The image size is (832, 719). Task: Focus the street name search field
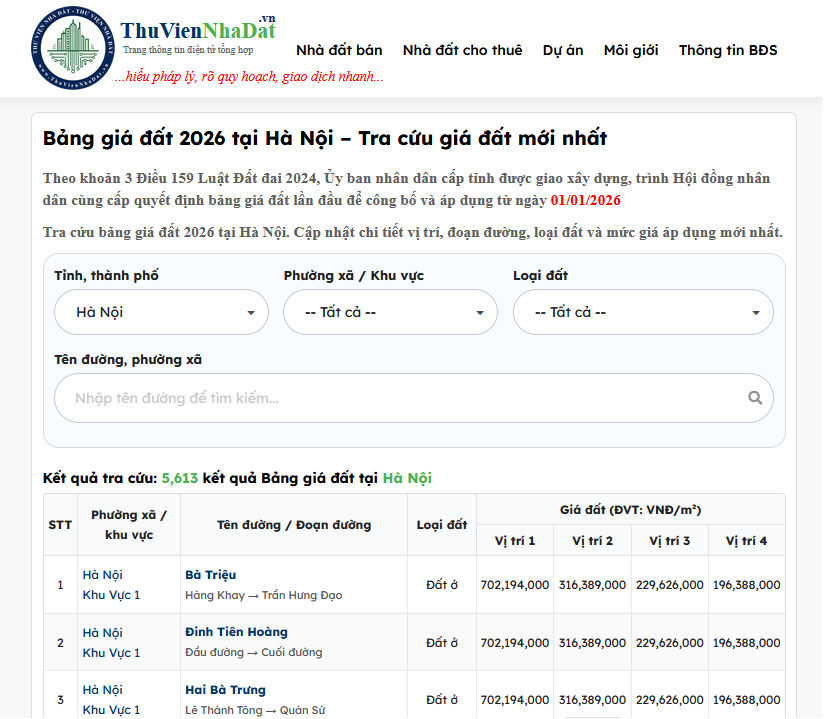click(400, 398)
